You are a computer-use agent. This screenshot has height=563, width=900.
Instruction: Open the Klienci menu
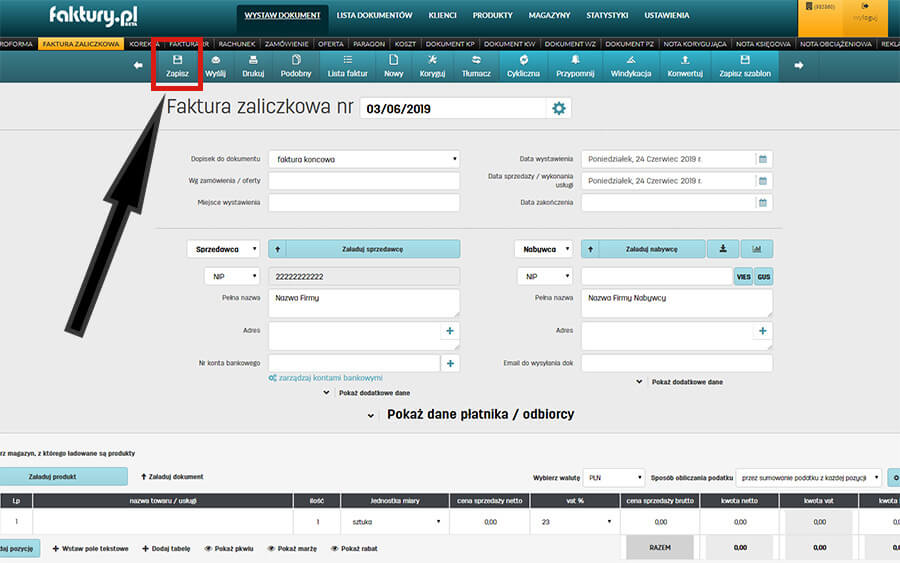443,16
